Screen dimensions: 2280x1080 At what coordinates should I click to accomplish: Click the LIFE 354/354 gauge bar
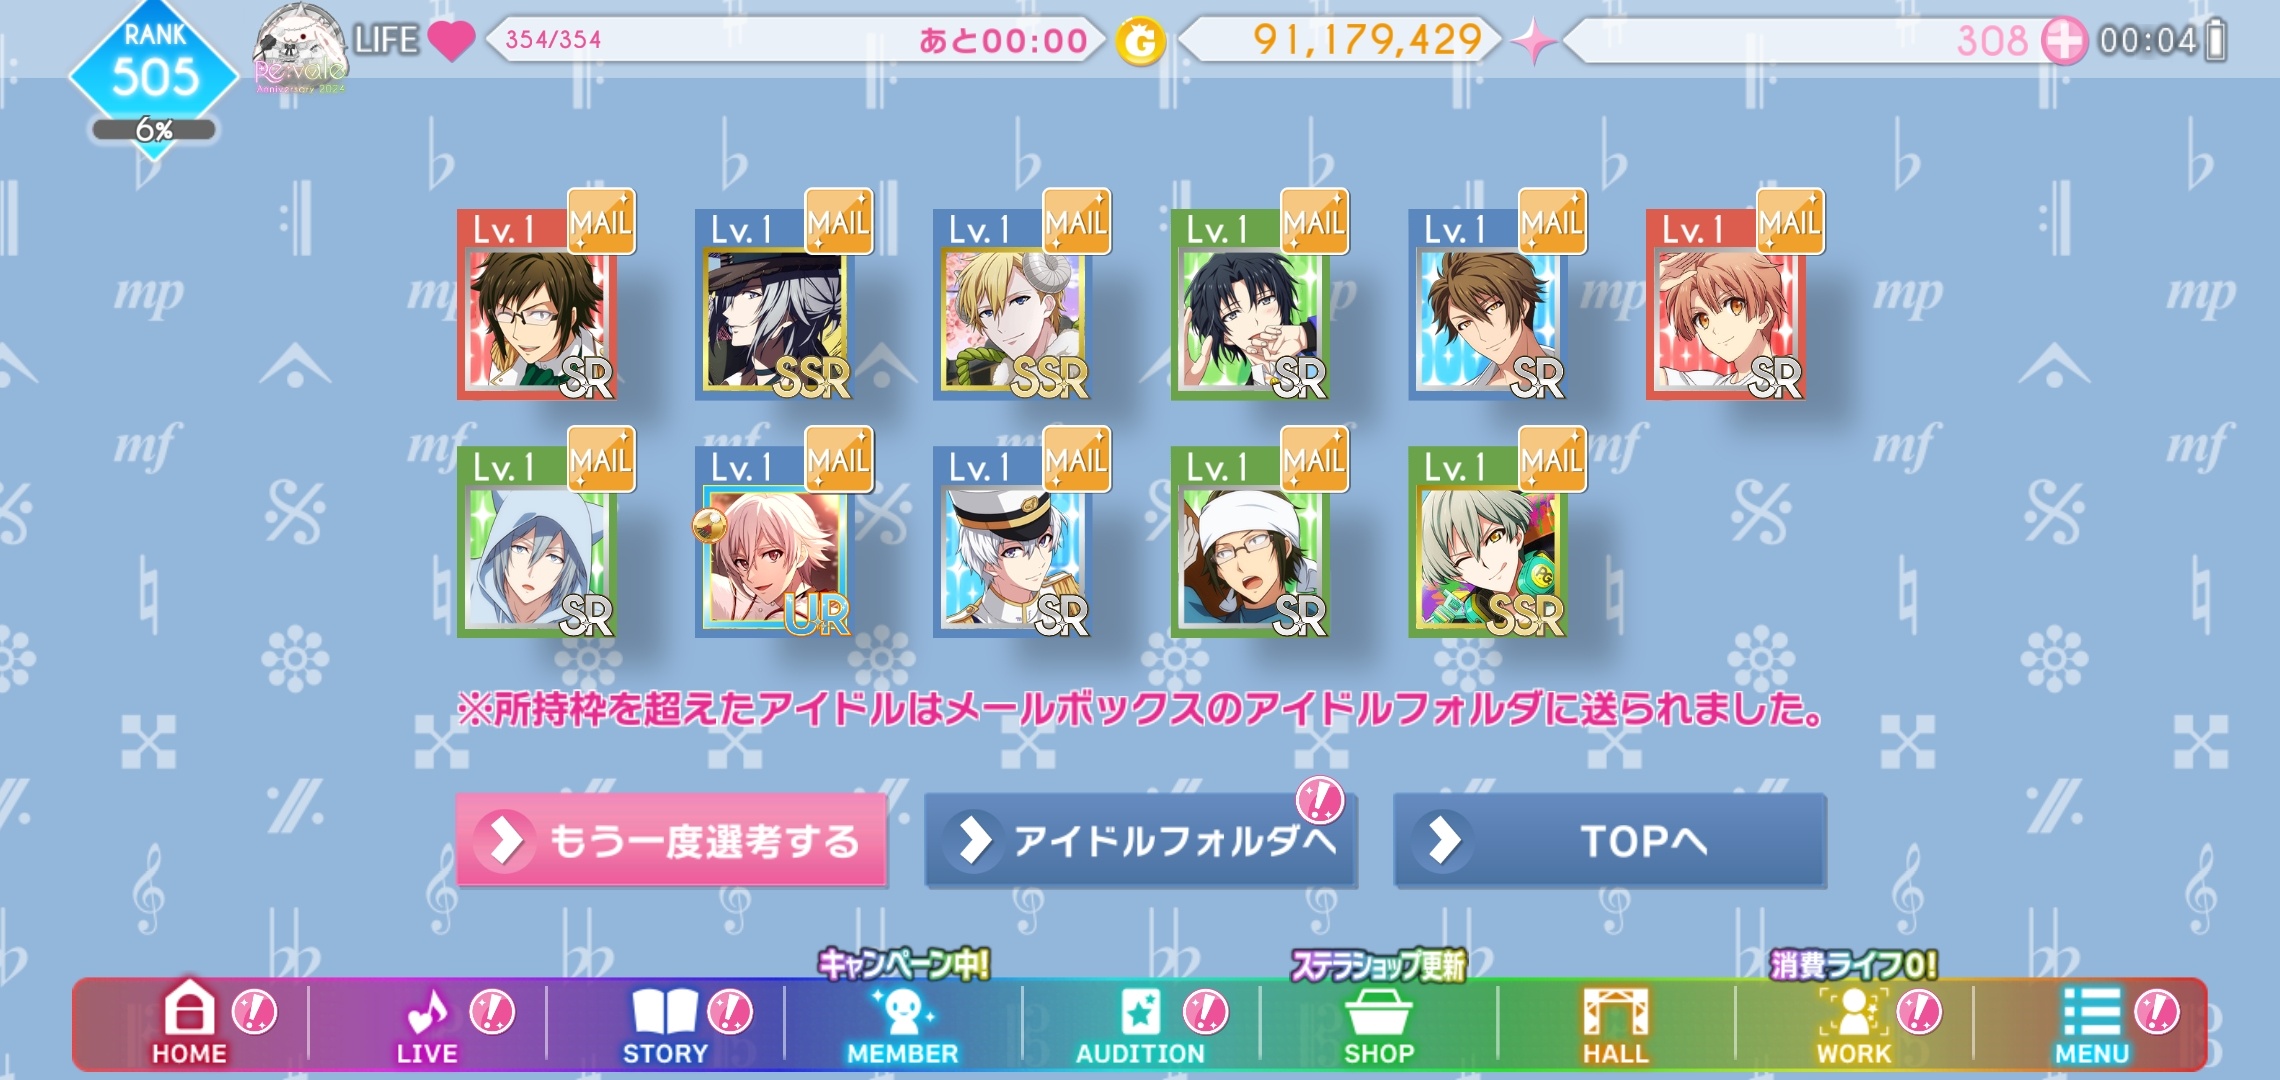pyautogui.click(x=795, y=40)
